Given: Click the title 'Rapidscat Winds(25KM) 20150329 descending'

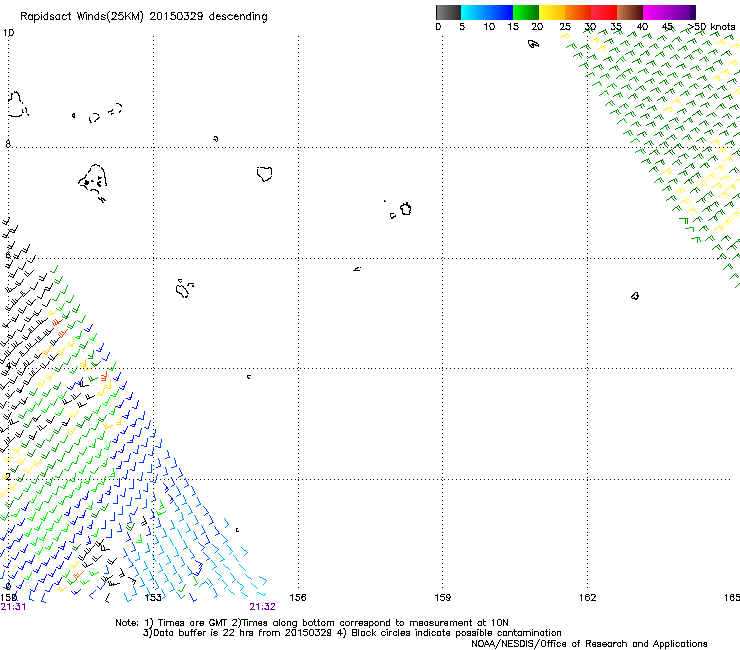Looking at the screenshot, I should pyautogui.click(x=143, y=17).
